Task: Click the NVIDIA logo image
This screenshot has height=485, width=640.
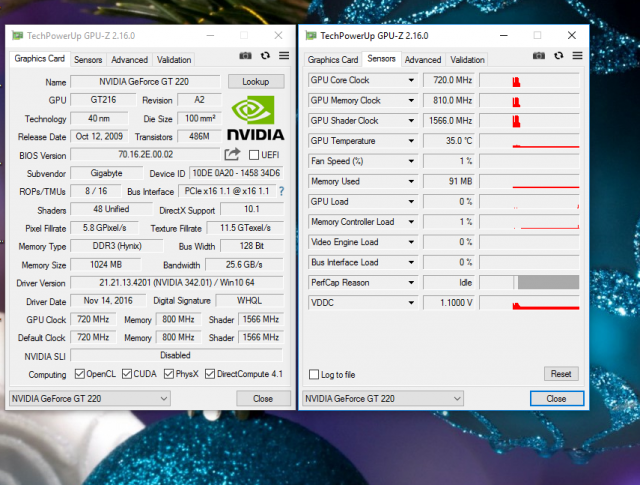Action: (255, 118)
